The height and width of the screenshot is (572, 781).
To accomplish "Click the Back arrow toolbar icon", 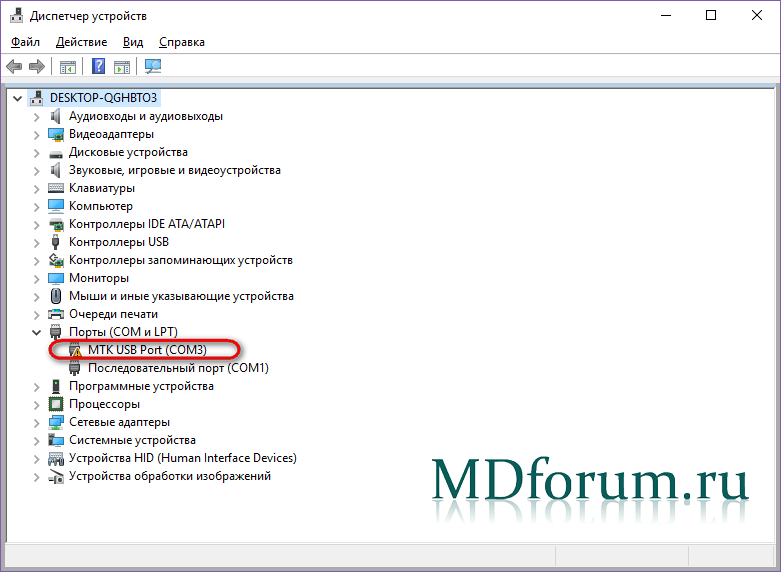I will click(14, 66).
